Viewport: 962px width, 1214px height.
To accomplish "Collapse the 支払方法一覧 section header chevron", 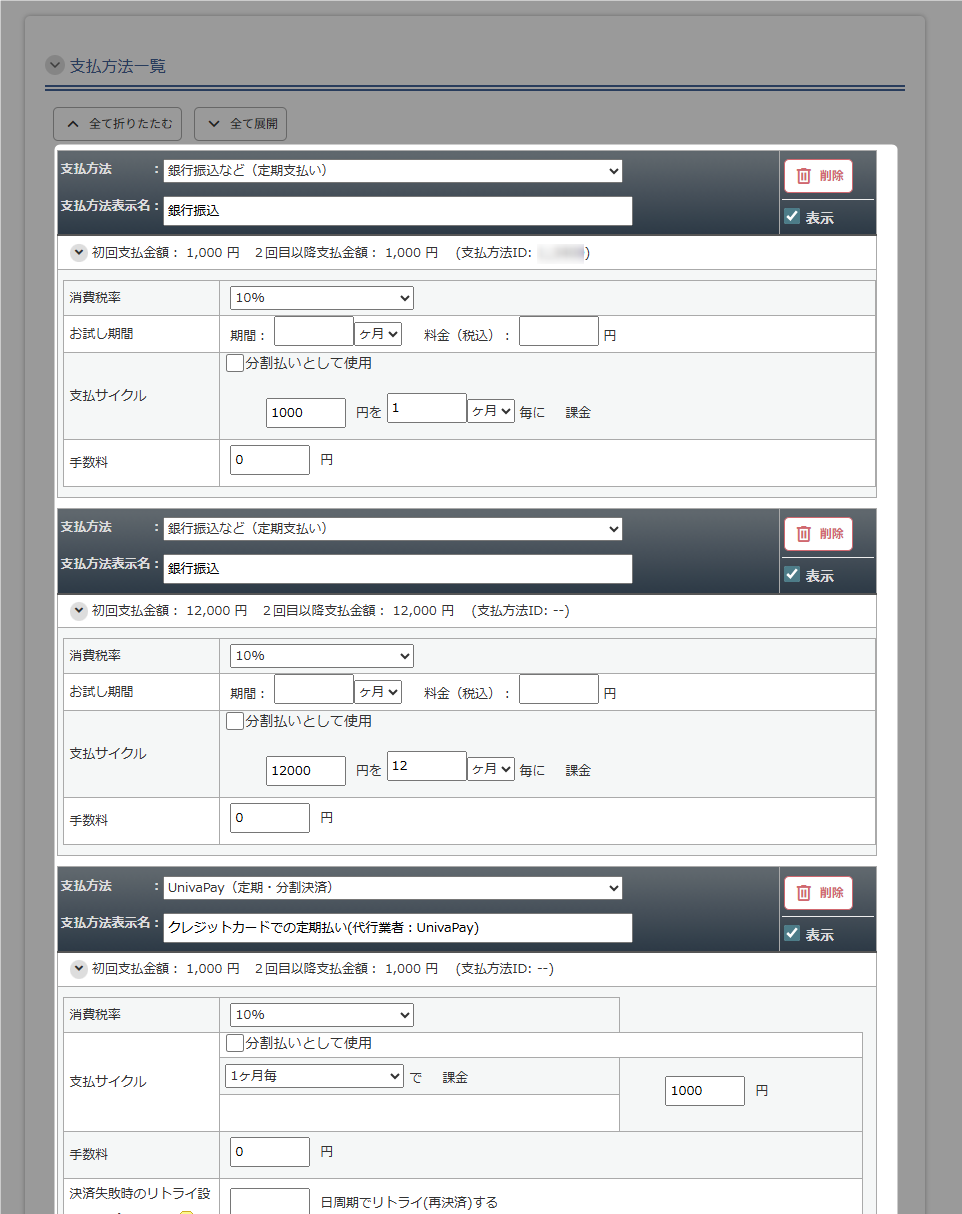I will (54, 65).
